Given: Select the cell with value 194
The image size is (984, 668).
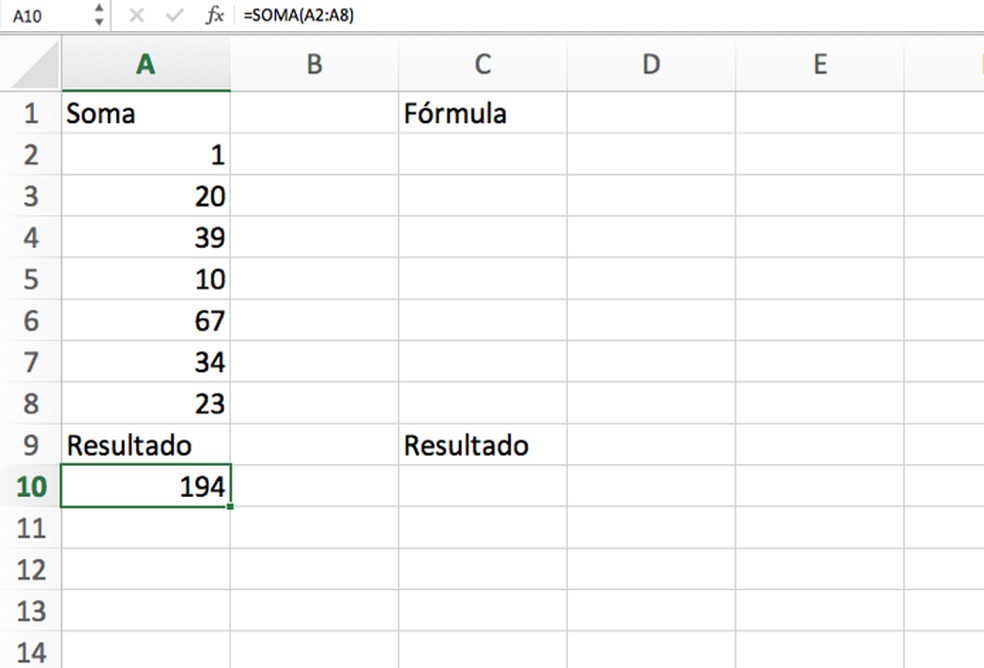Looking at the screenshot, I should tap(146, 487).
